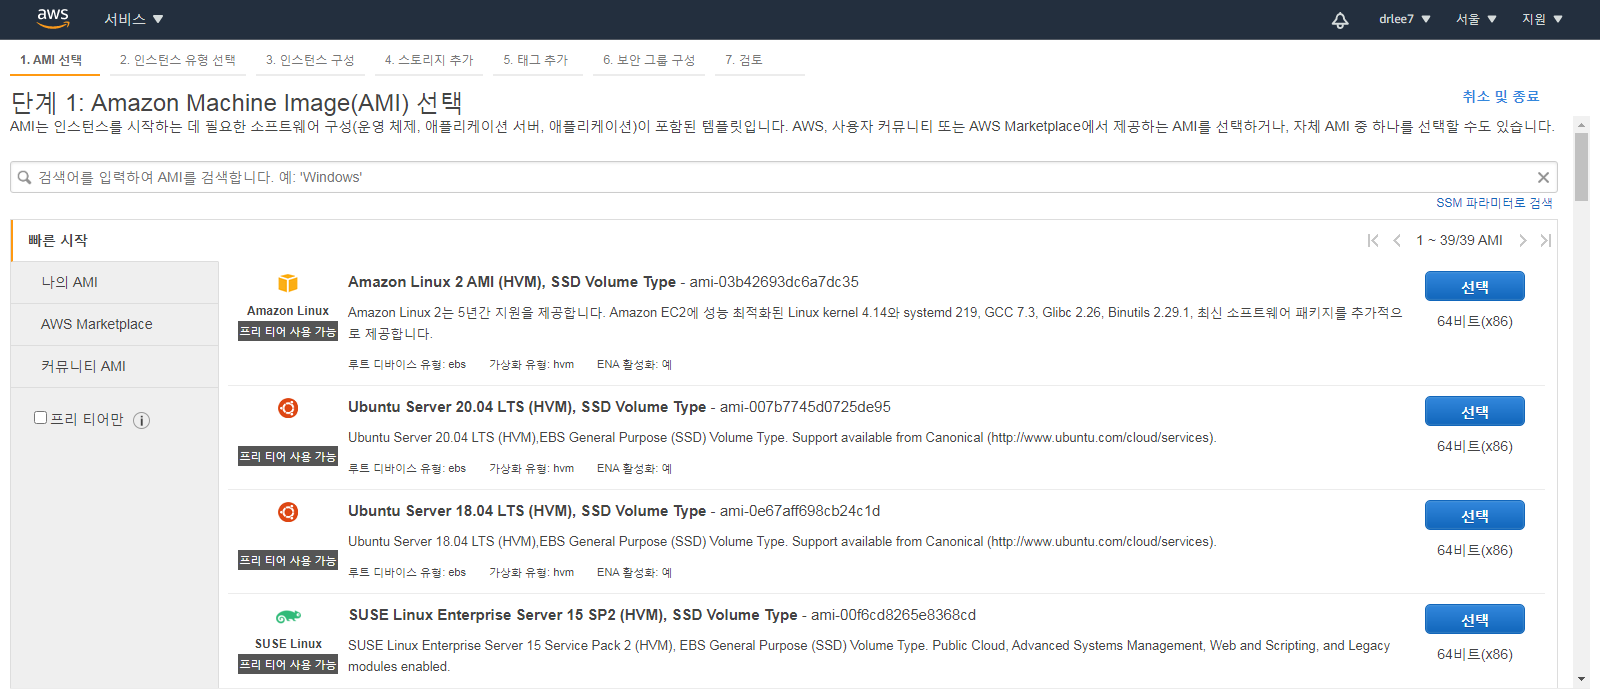
Task: Click 64비트(x86) under SUSE Linux select
Action: point(1475,654)
